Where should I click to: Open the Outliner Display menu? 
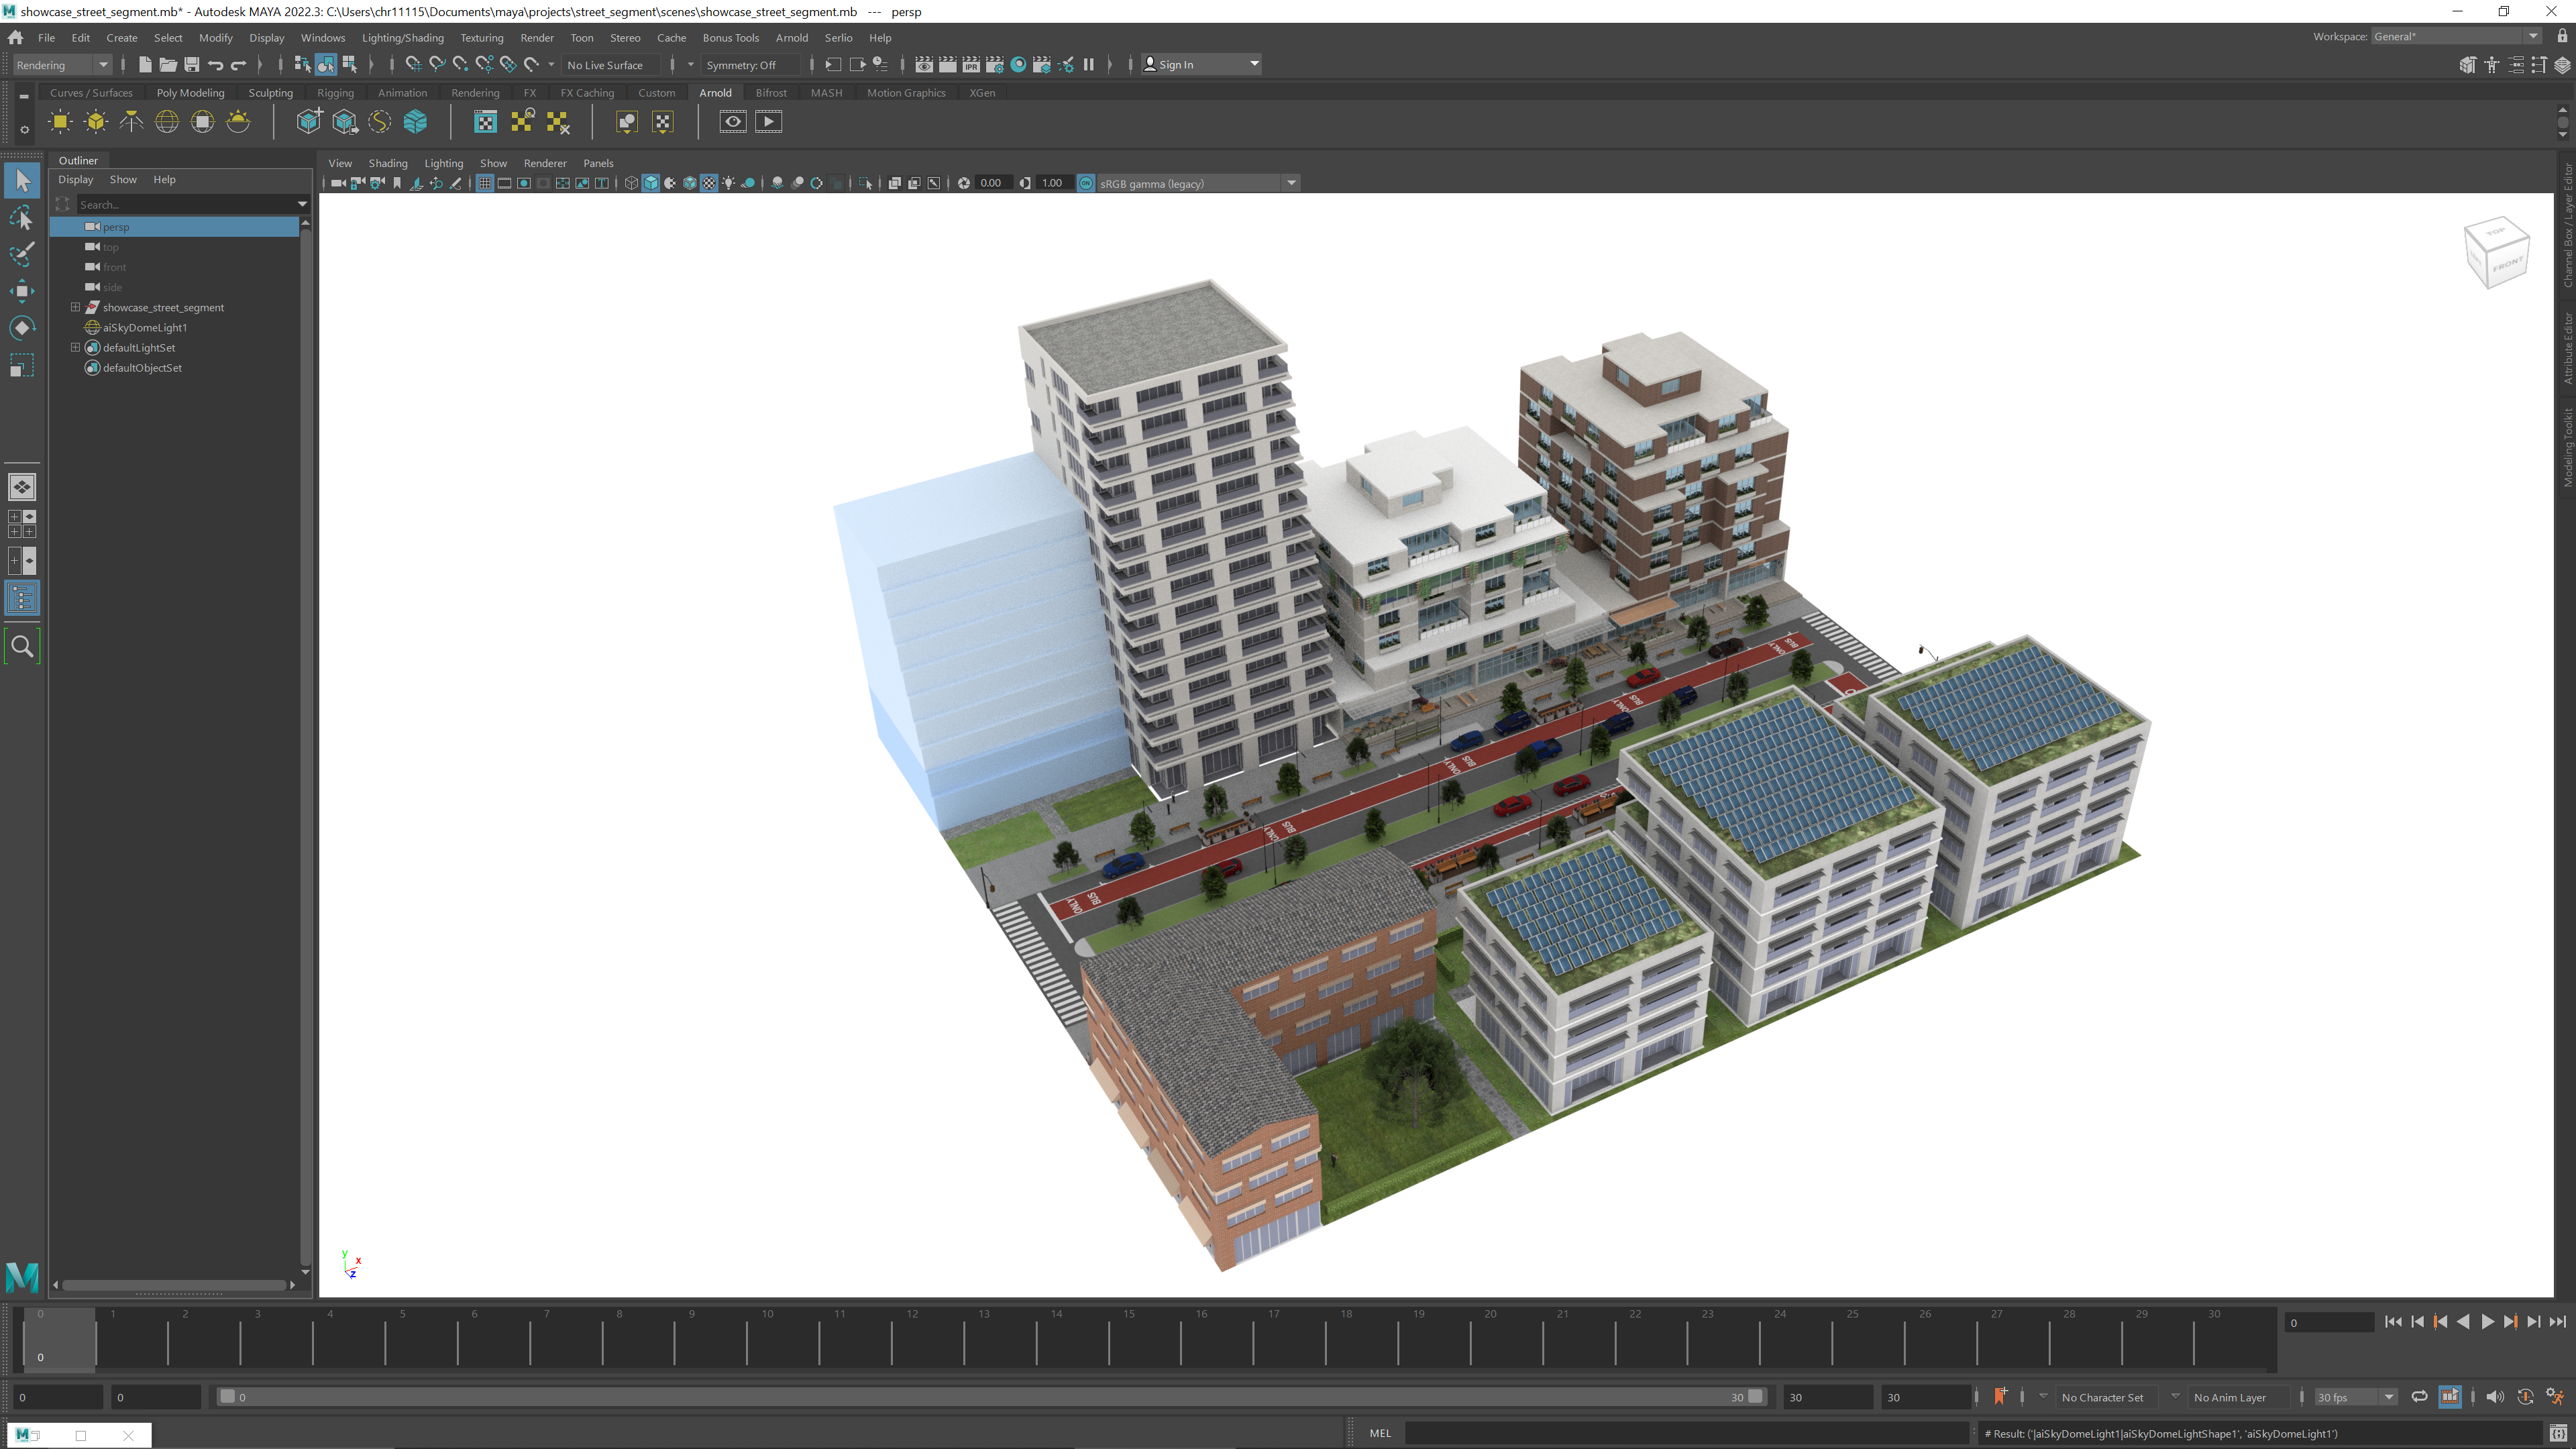(x=75, y=180)
